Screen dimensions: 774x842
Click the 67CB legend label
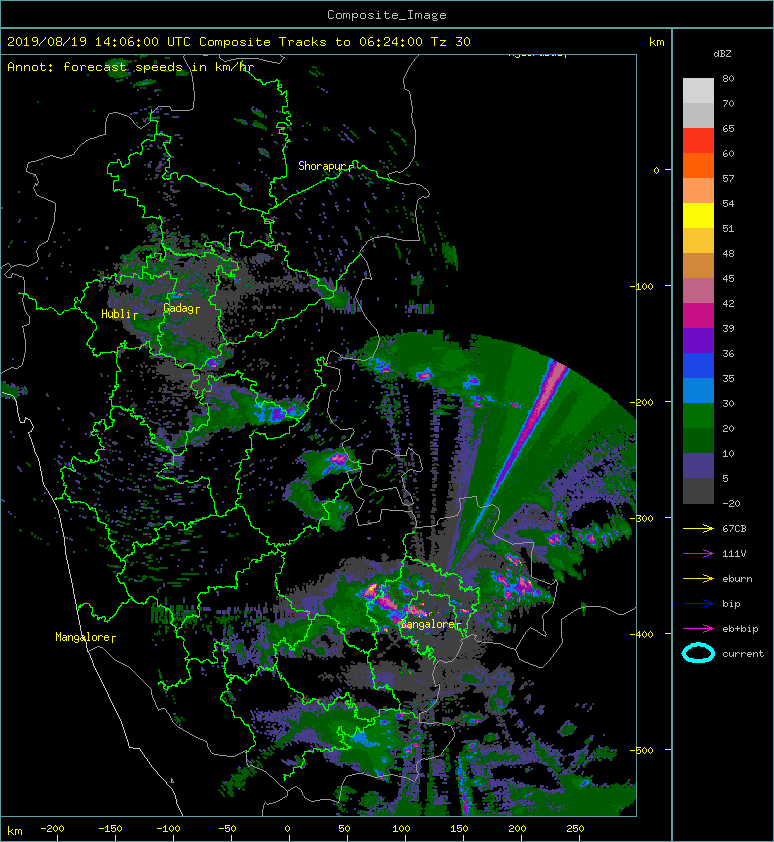pos(734,528)
